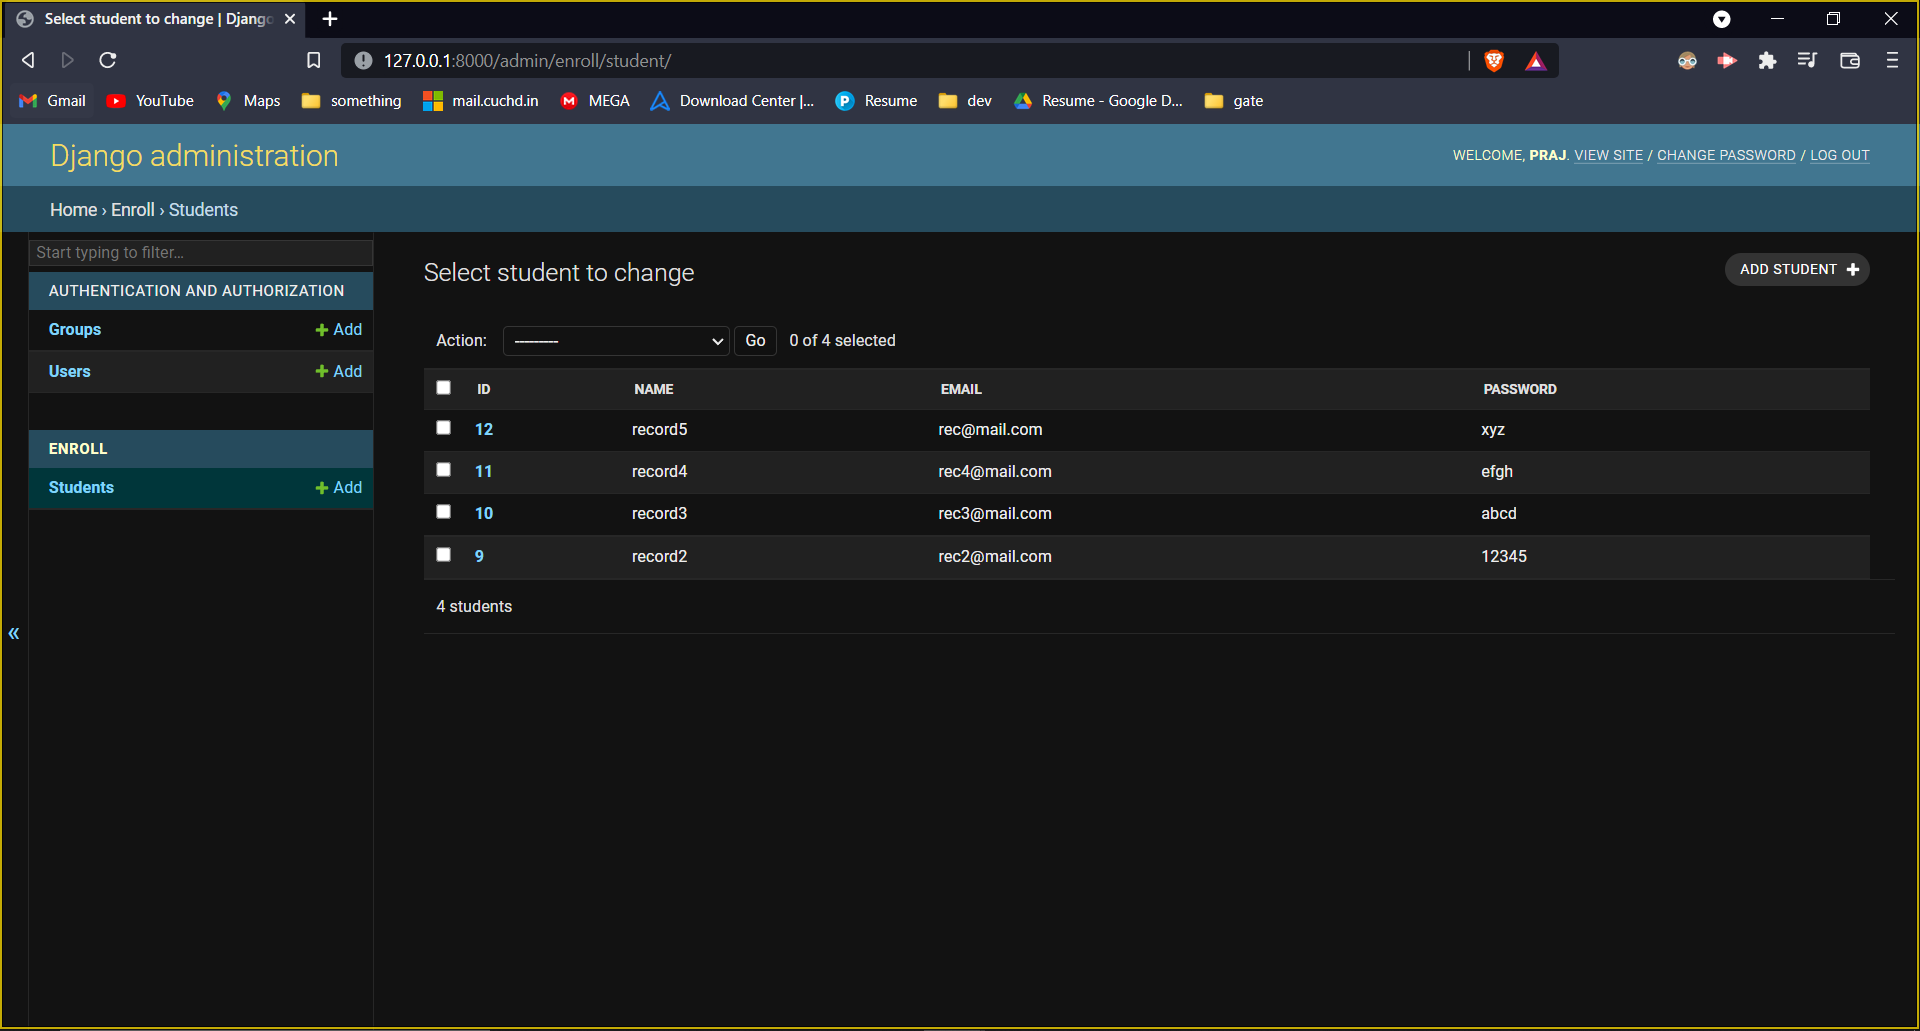The width and height of the screenshot is (1920, 1031).
Task: Open Students in the sidebar
Action: (x=81, y=487)
